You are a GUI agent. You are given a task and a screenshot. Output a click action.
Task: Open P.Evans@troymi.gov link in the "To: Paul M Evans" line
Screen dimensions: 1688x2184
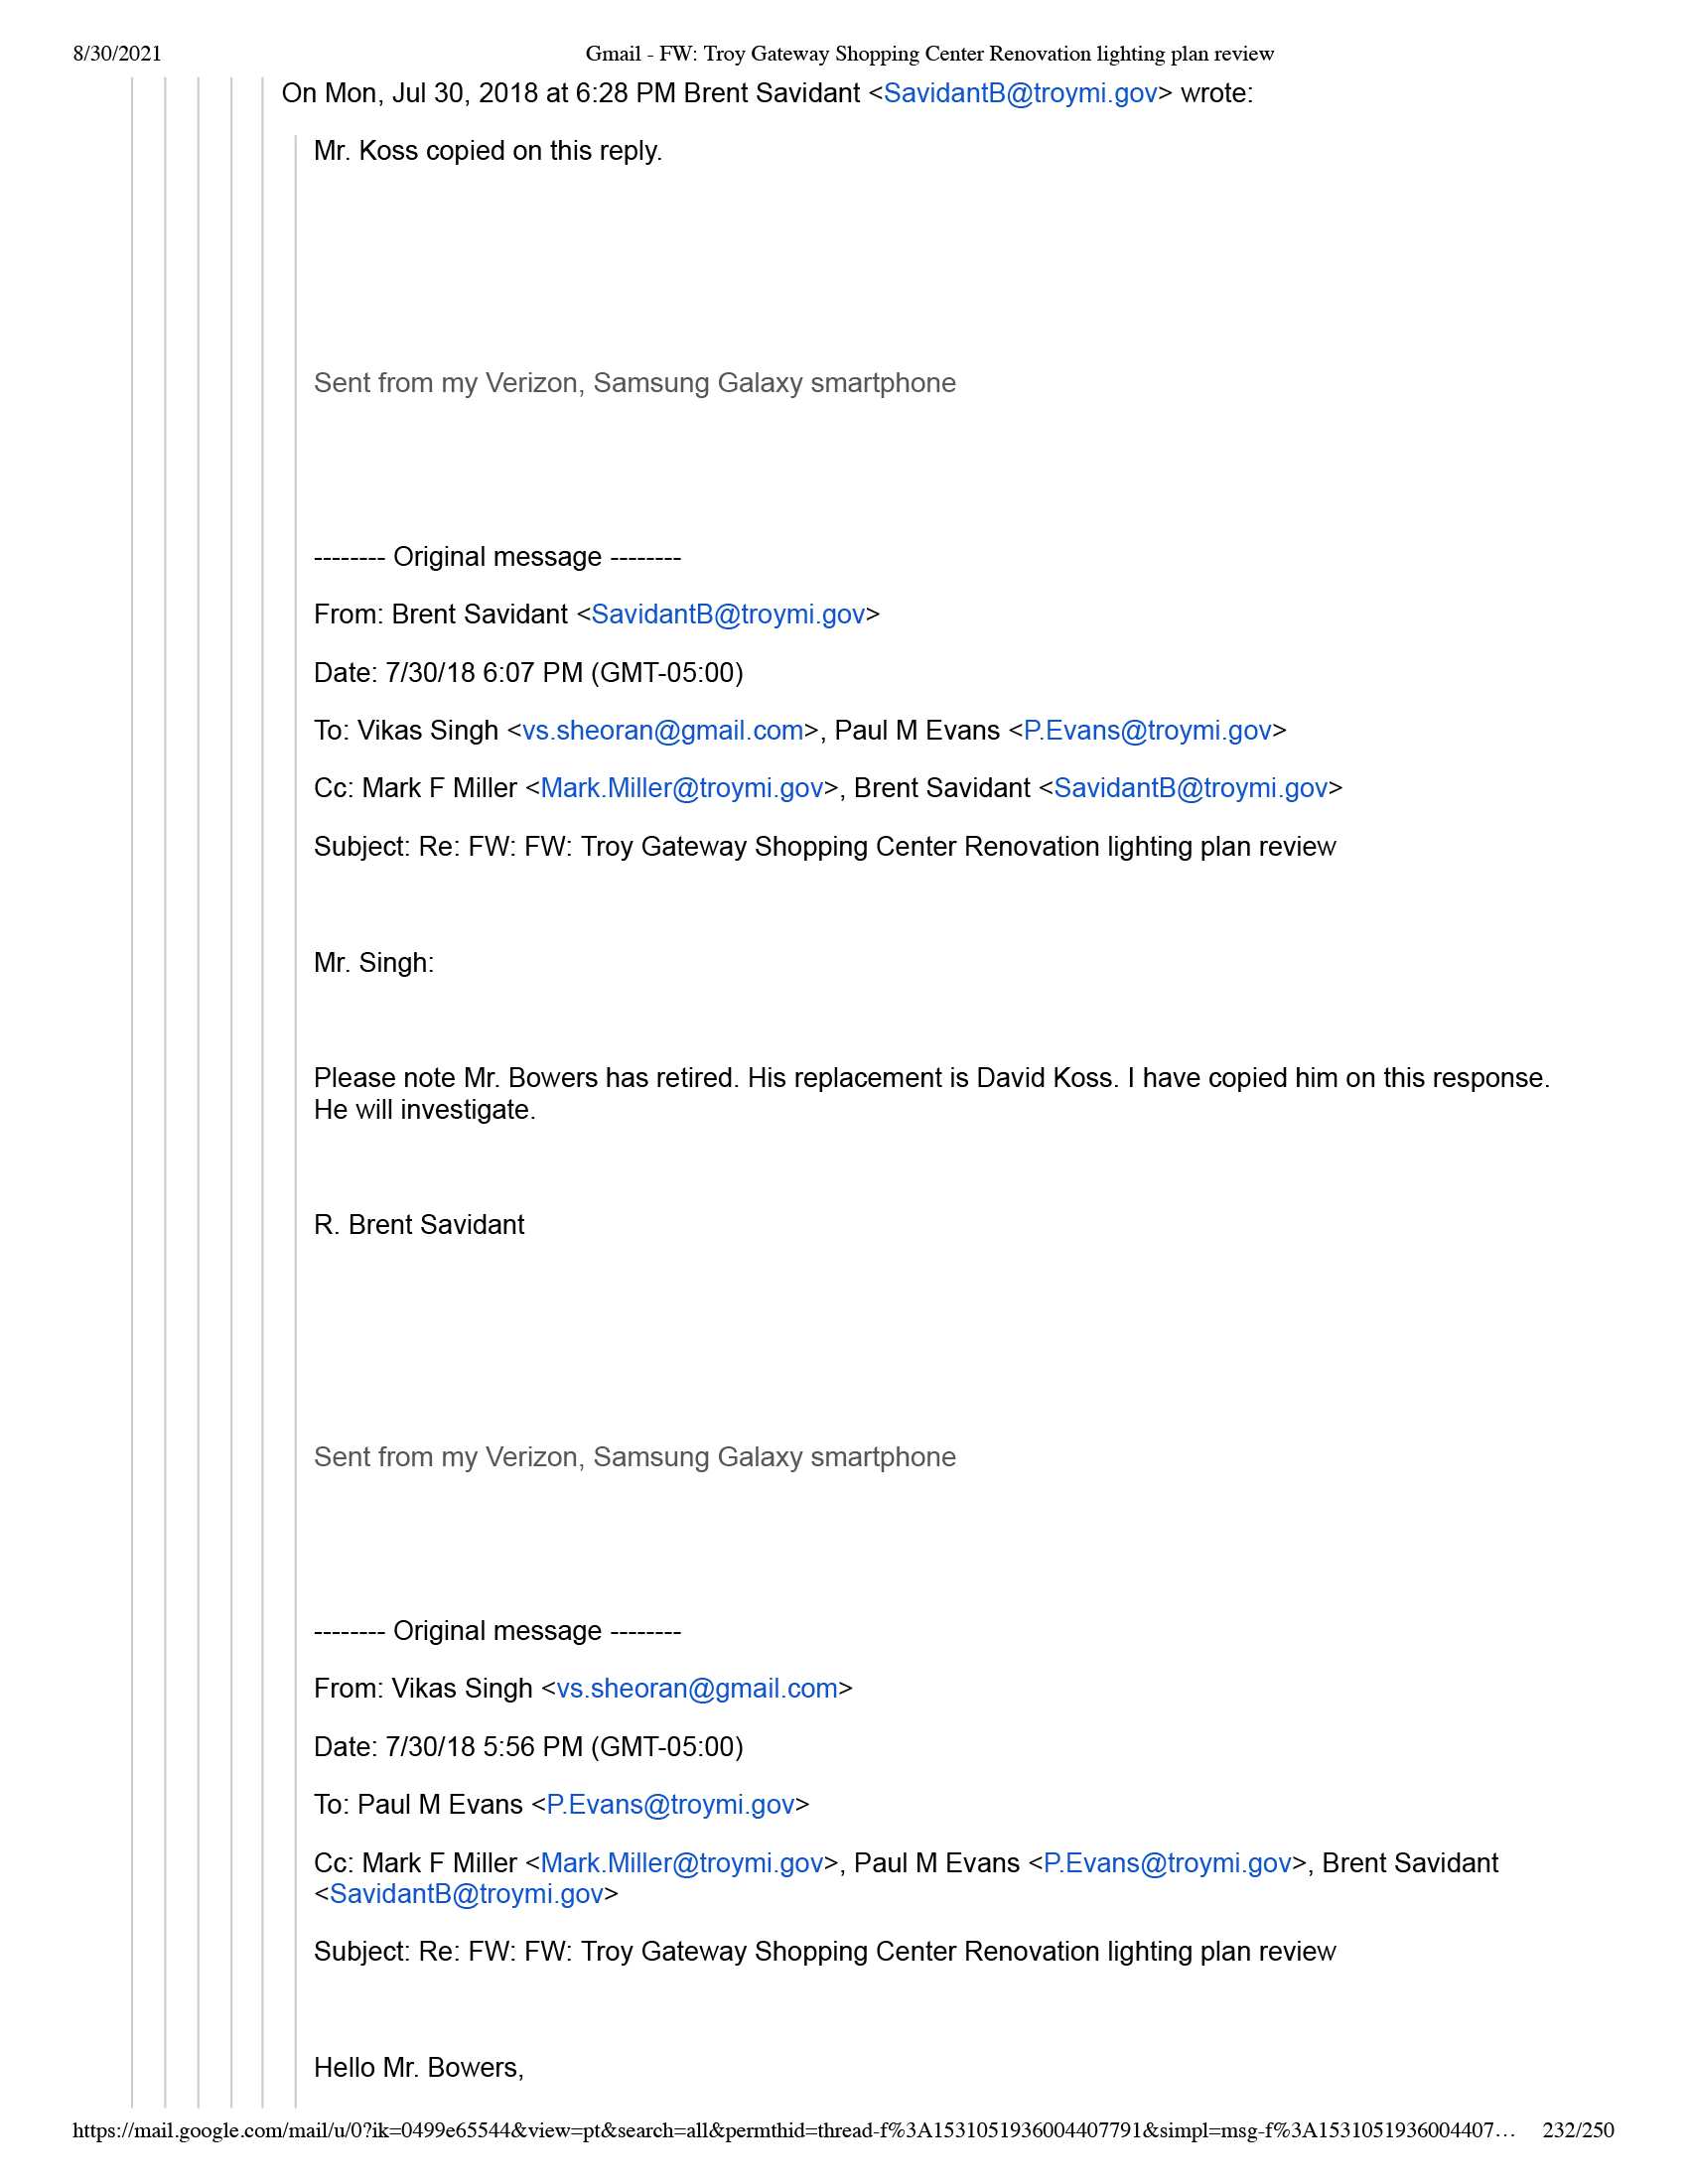(x=670, y=1804)
